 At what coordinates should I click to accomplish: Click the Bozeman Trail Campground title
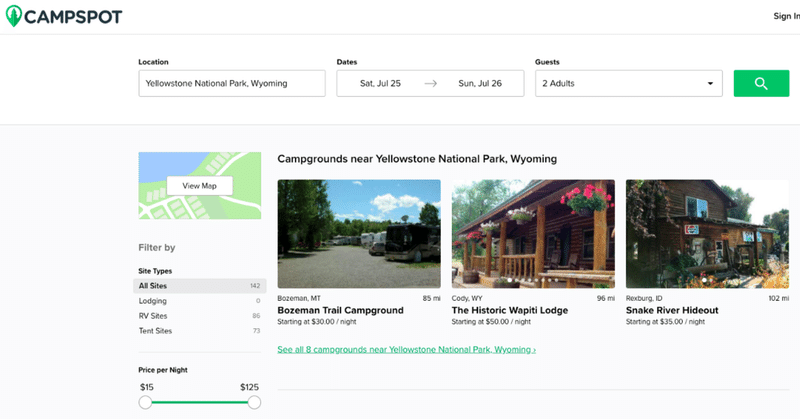(x=340, y=310)
